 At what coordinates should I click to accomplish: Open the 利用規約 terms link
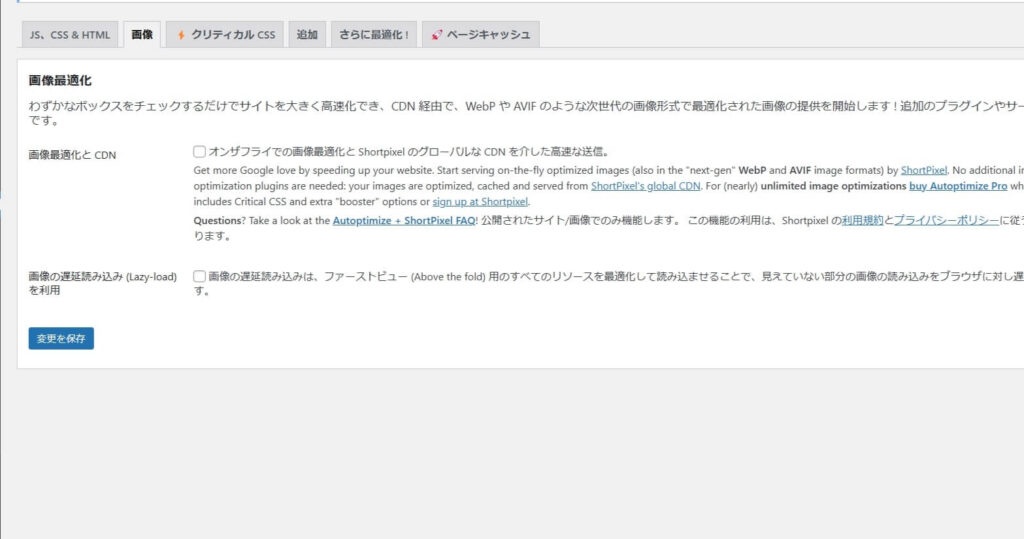pyautogui.click(x=862, y=220)
